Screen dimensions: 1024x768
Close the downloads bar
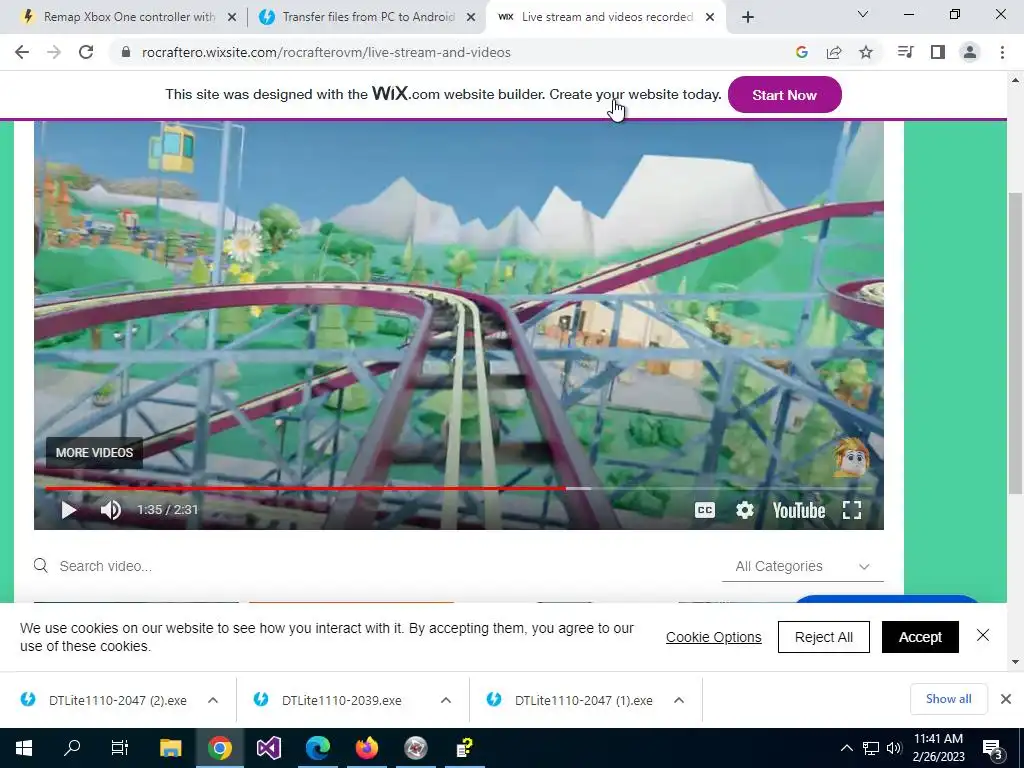[x=1006, y=699]
